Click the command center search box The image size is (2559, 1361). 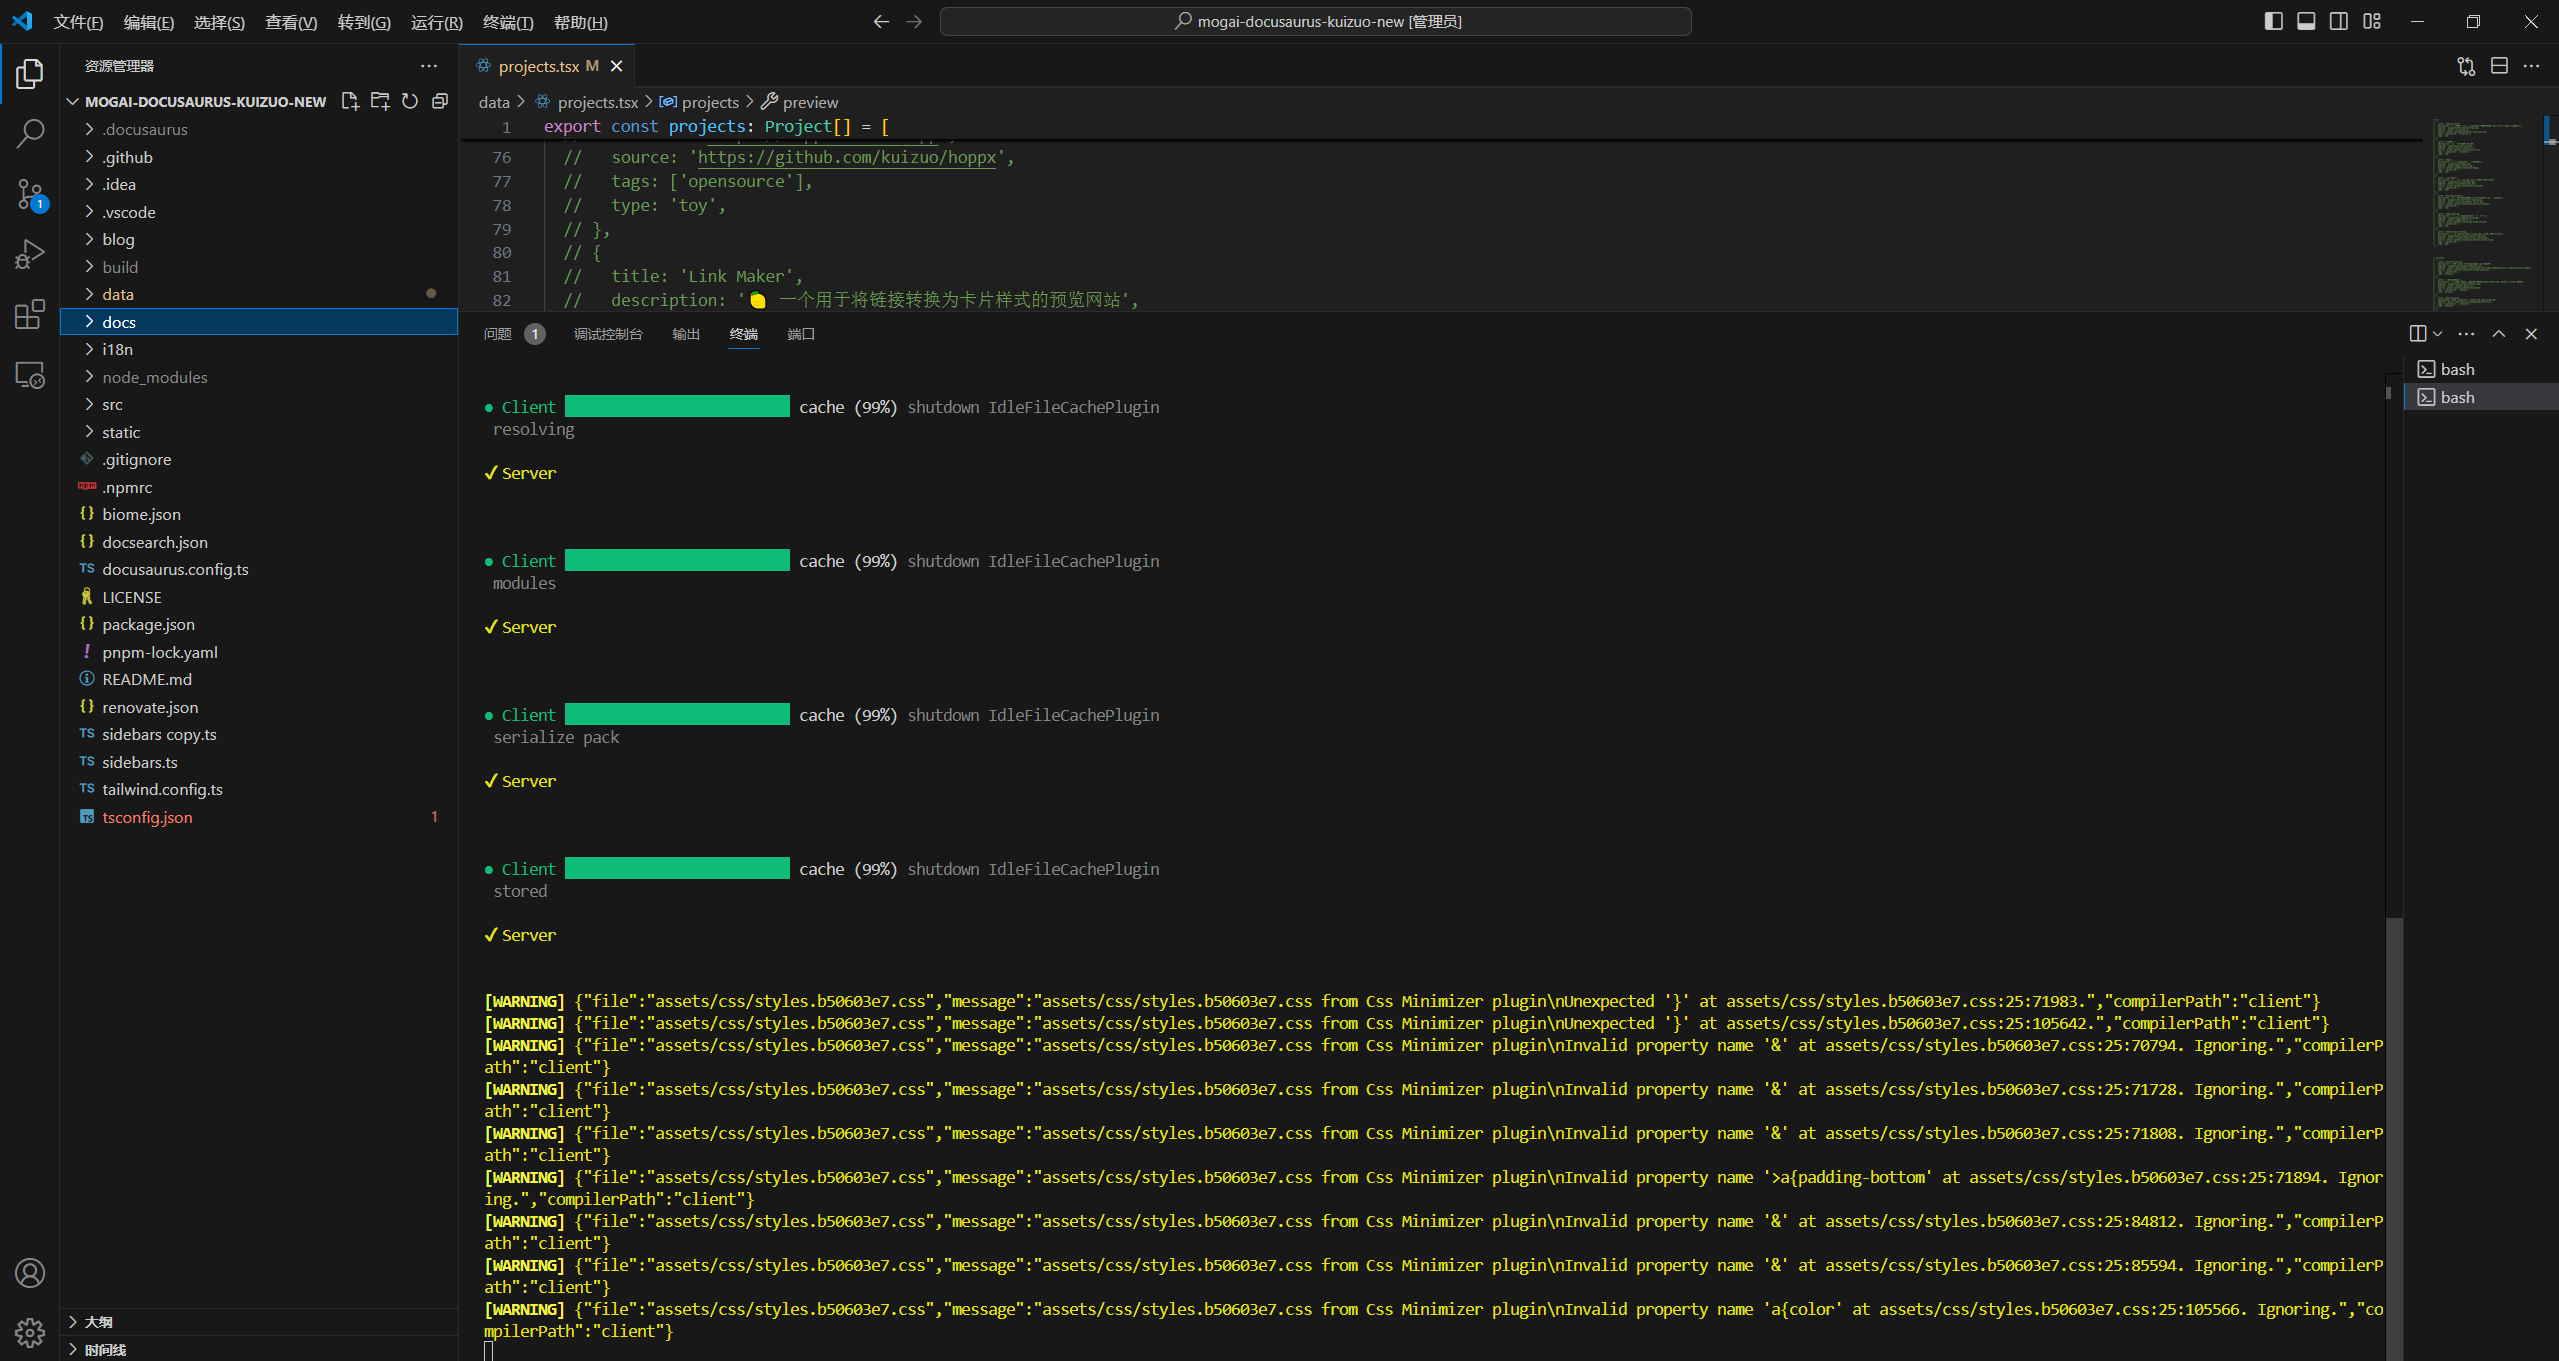pos(1316,21)
